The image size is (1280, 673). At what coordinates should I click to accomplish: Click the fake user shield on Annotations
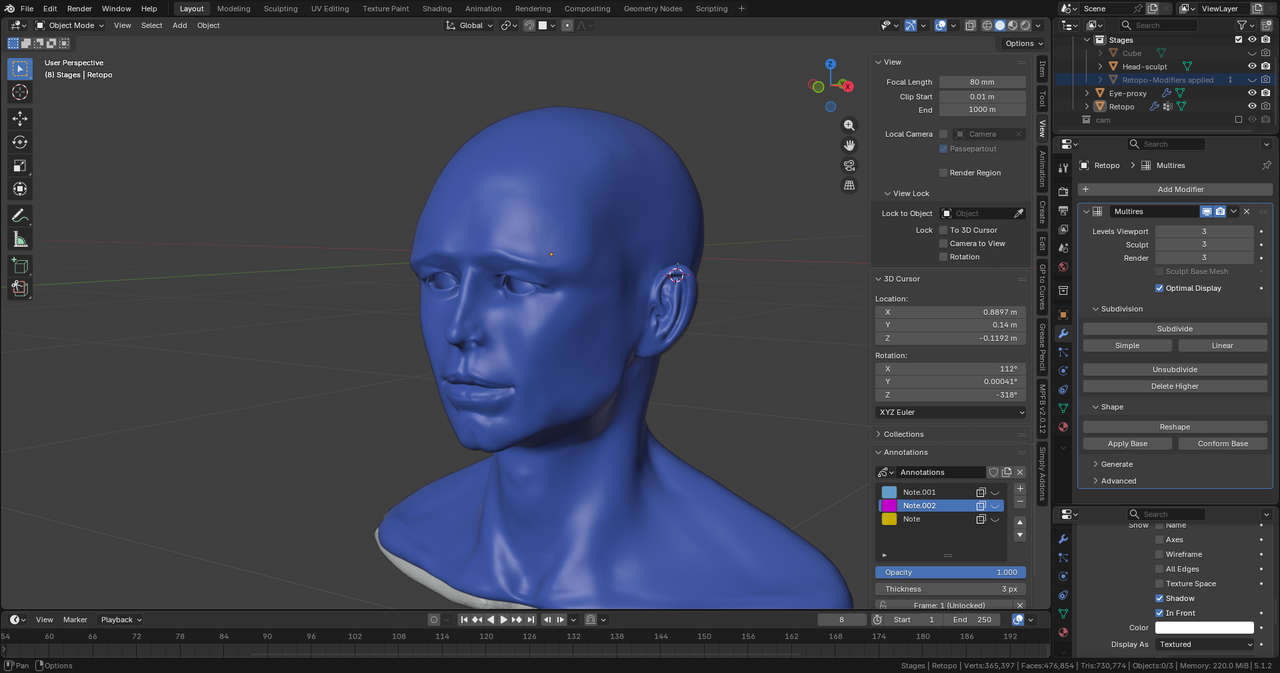[x=994, y=472]
